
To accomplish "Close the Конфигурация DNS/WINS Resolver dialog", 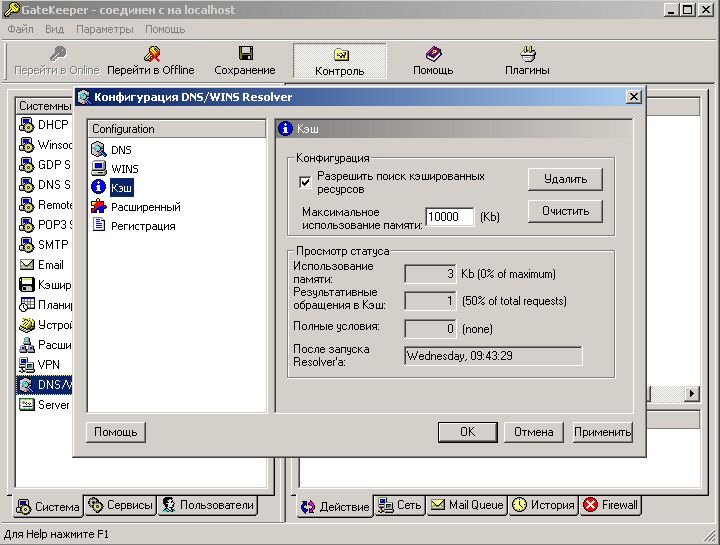I will (x=634, y=97).
